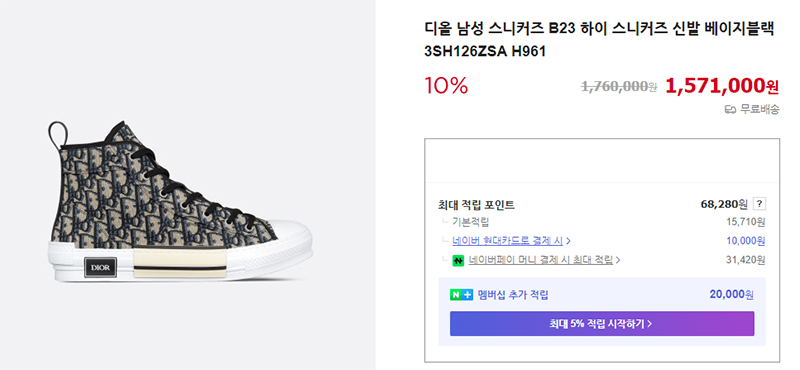Click the struck-through original price 1,760,000원
Screen dimensions: 800x370
coord(619,87)
